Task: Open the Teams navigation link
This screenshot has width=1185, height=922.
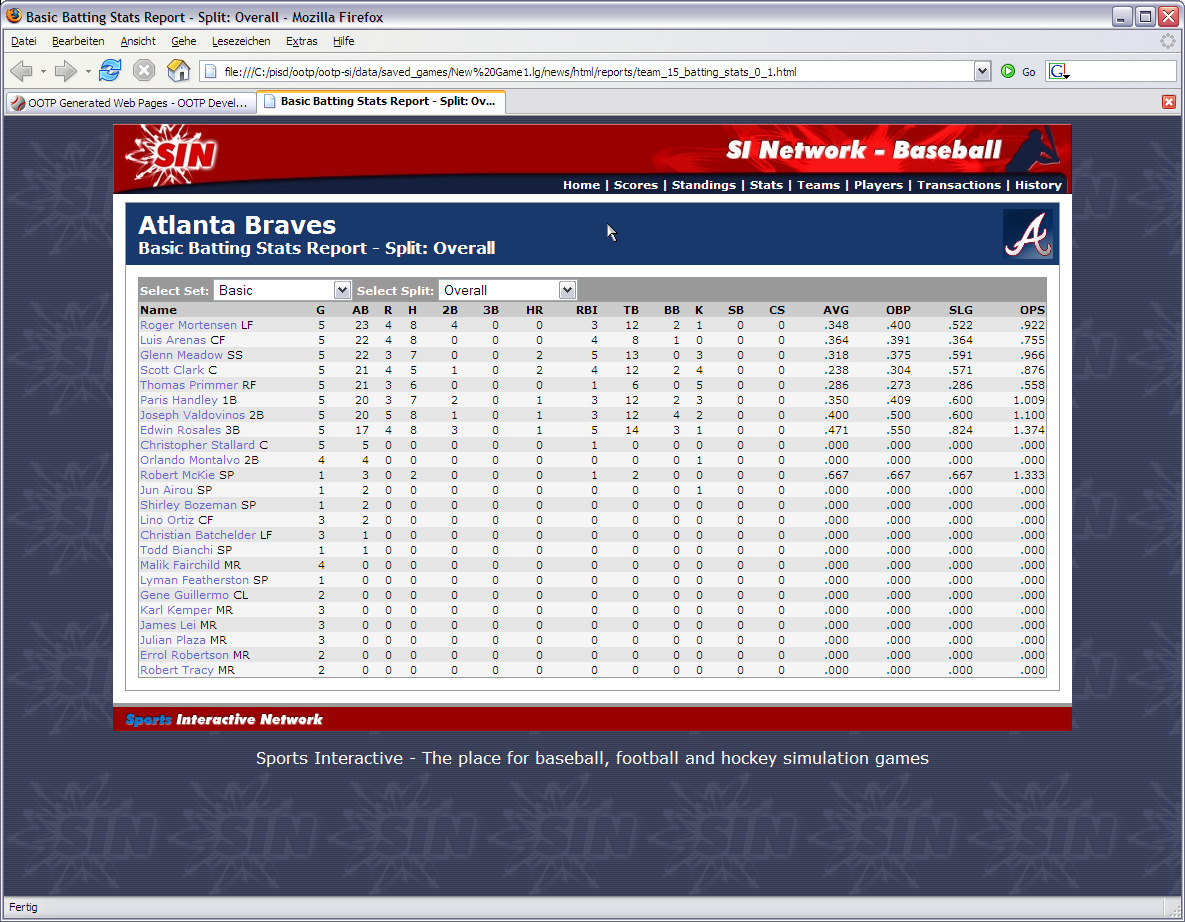Action: coord(818,185)
